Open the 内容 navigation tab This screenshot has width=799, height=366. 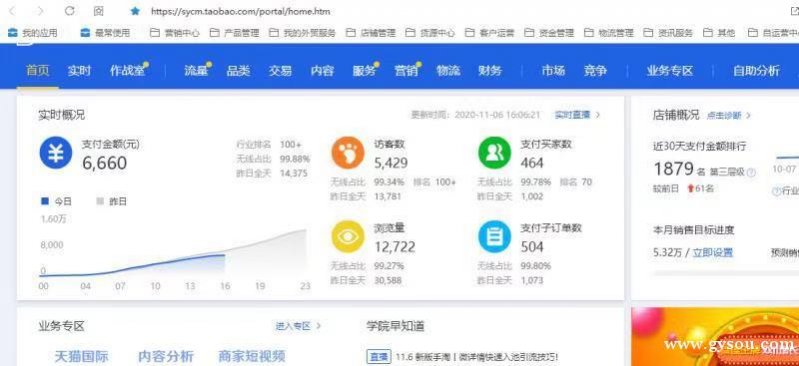click(322, 71)
